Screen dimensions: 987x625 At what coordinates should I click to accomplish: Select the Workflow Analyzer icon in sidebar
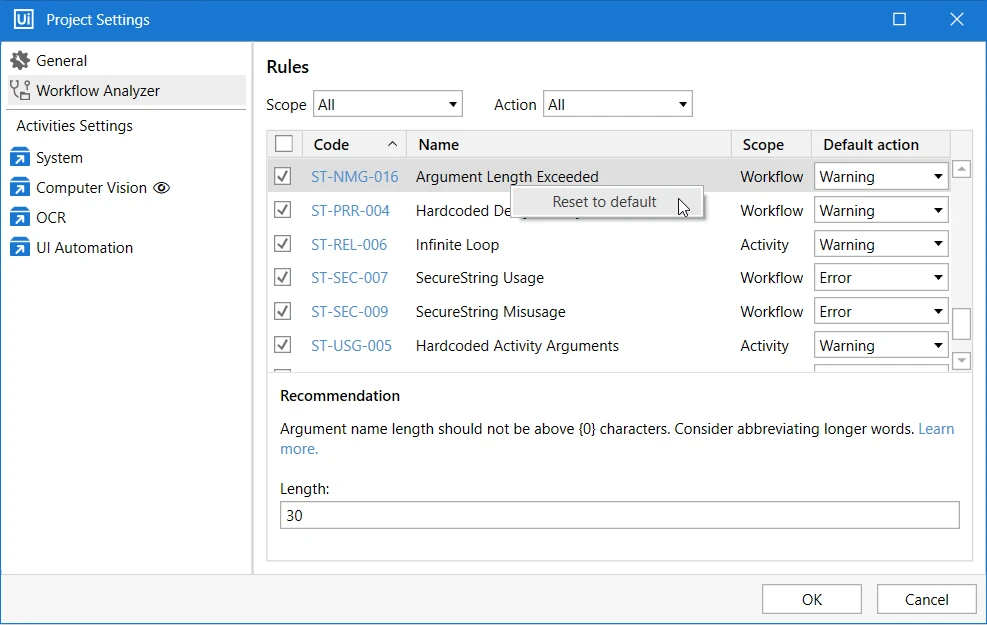[x=20, y=91]
